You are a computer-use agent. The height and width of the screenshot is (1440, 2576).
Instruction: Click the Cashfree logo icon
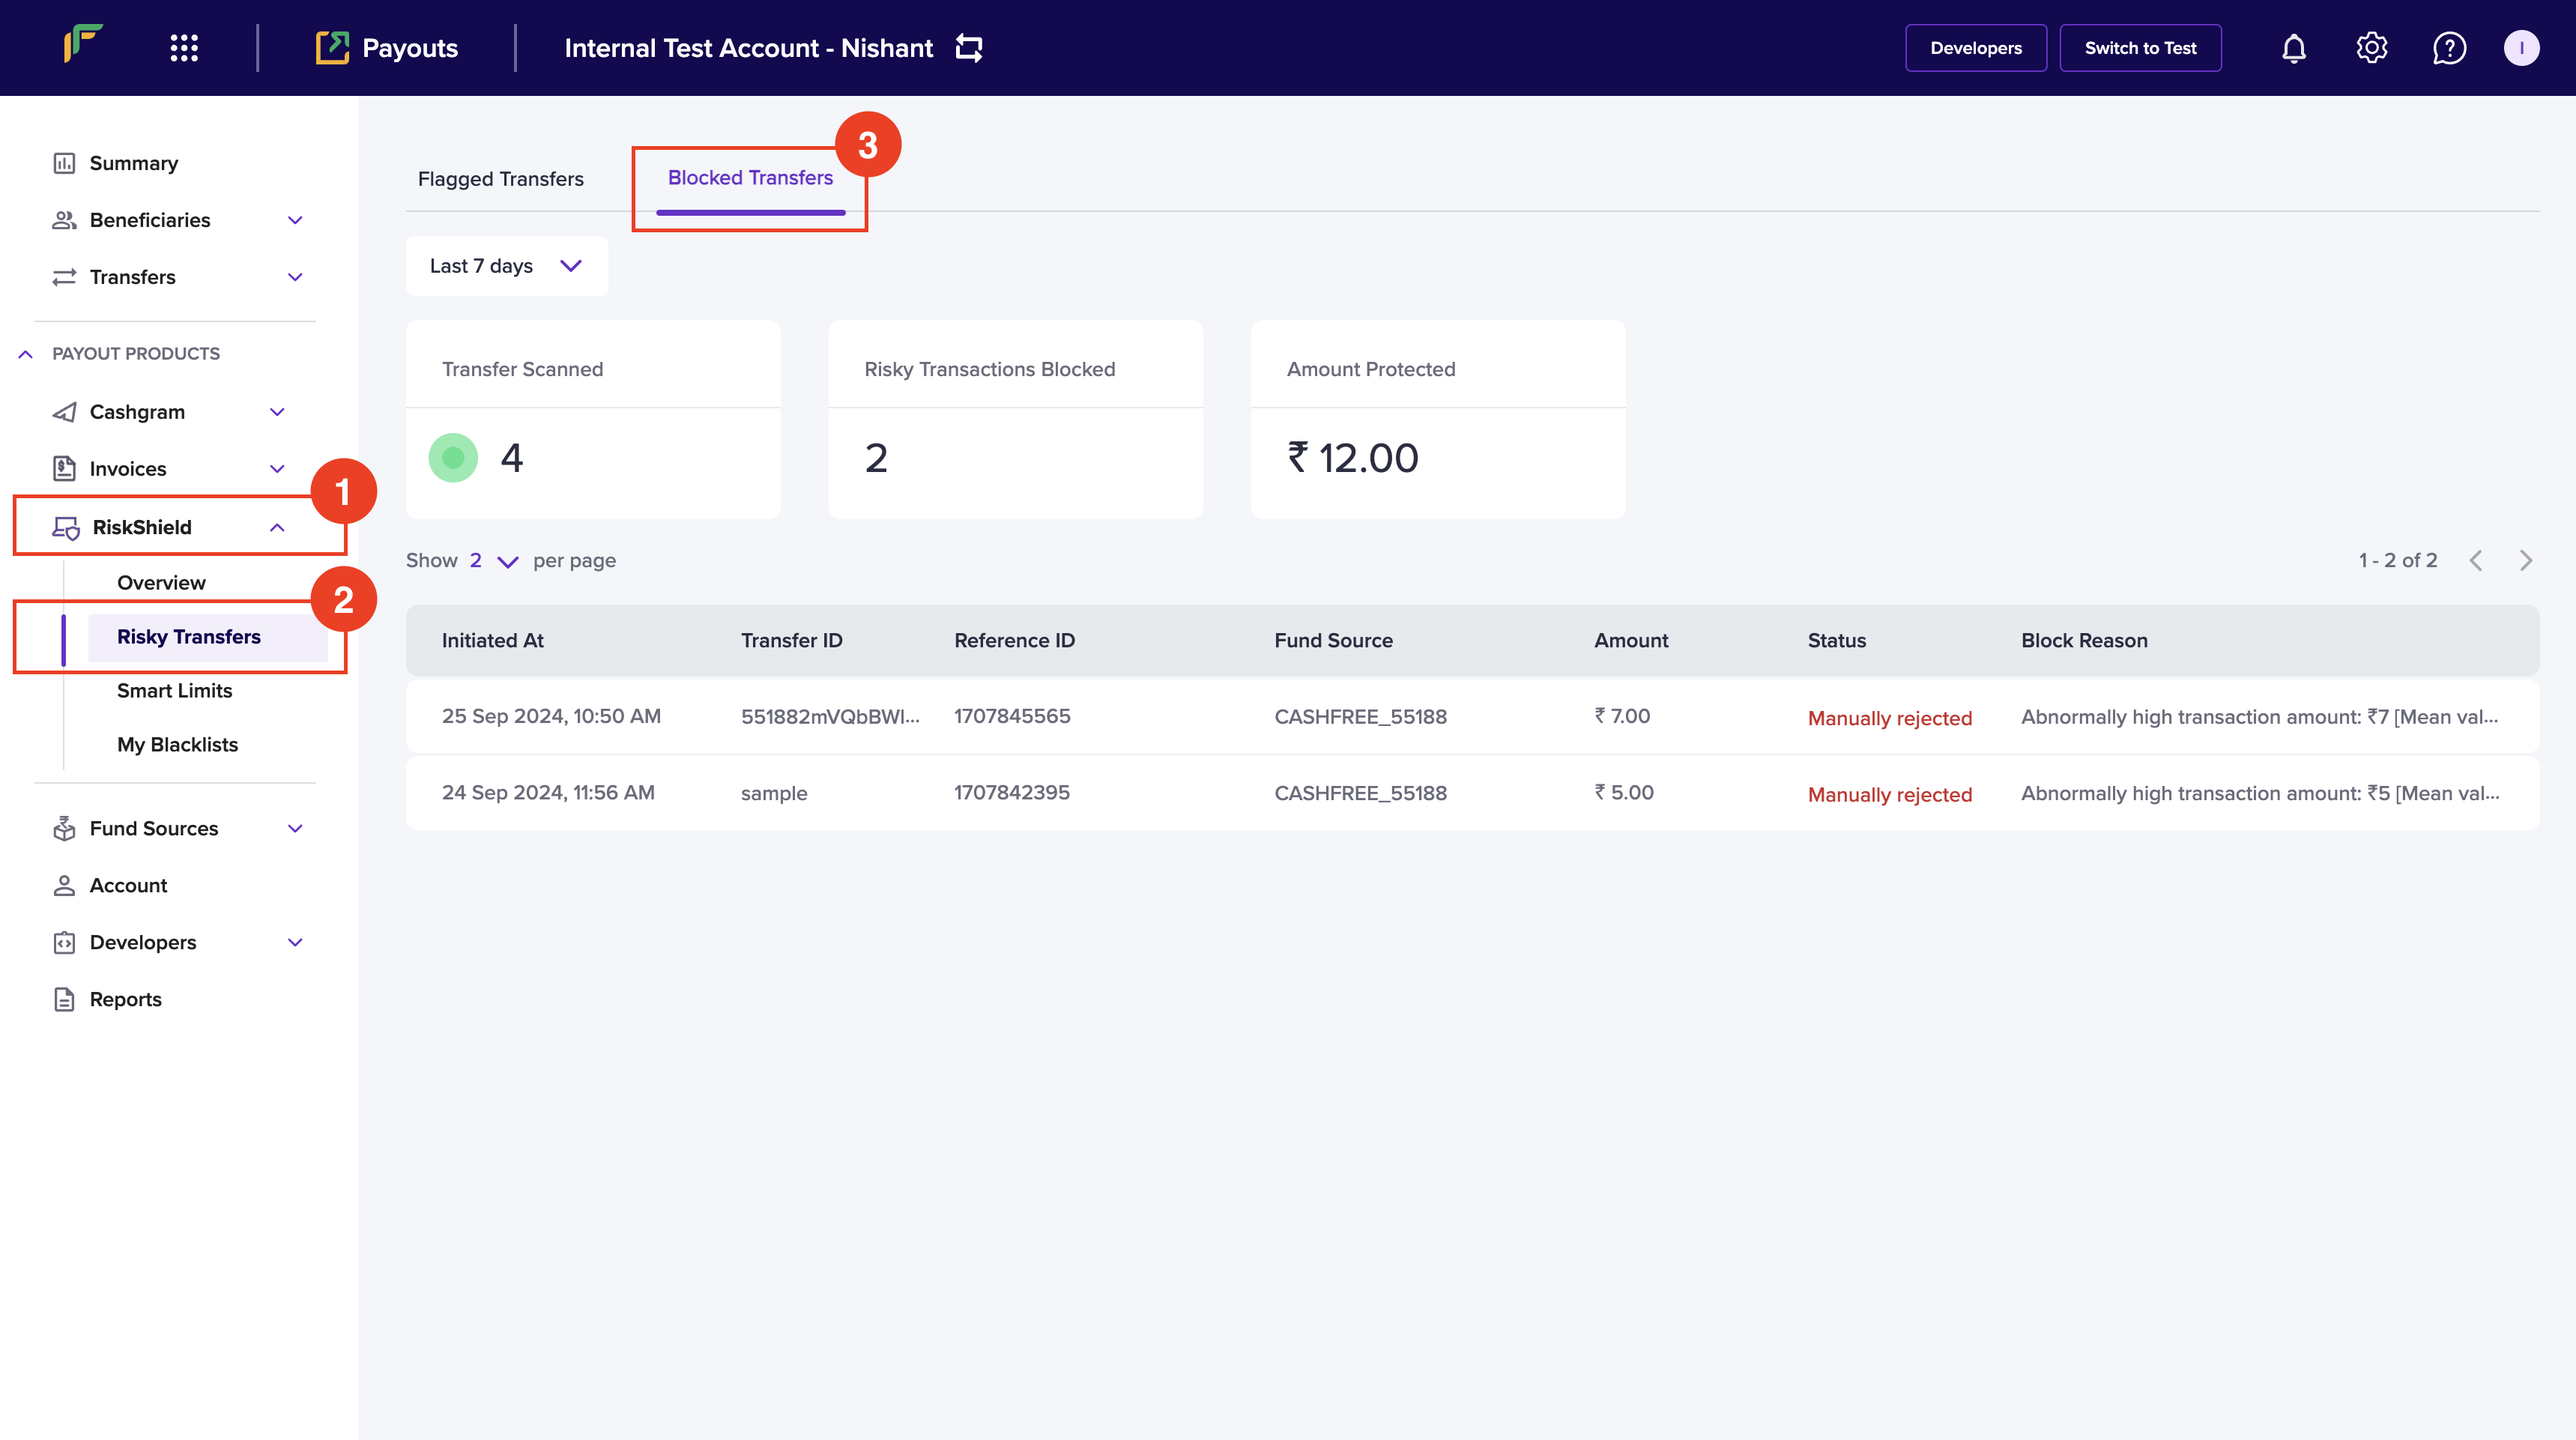[84, 45]
